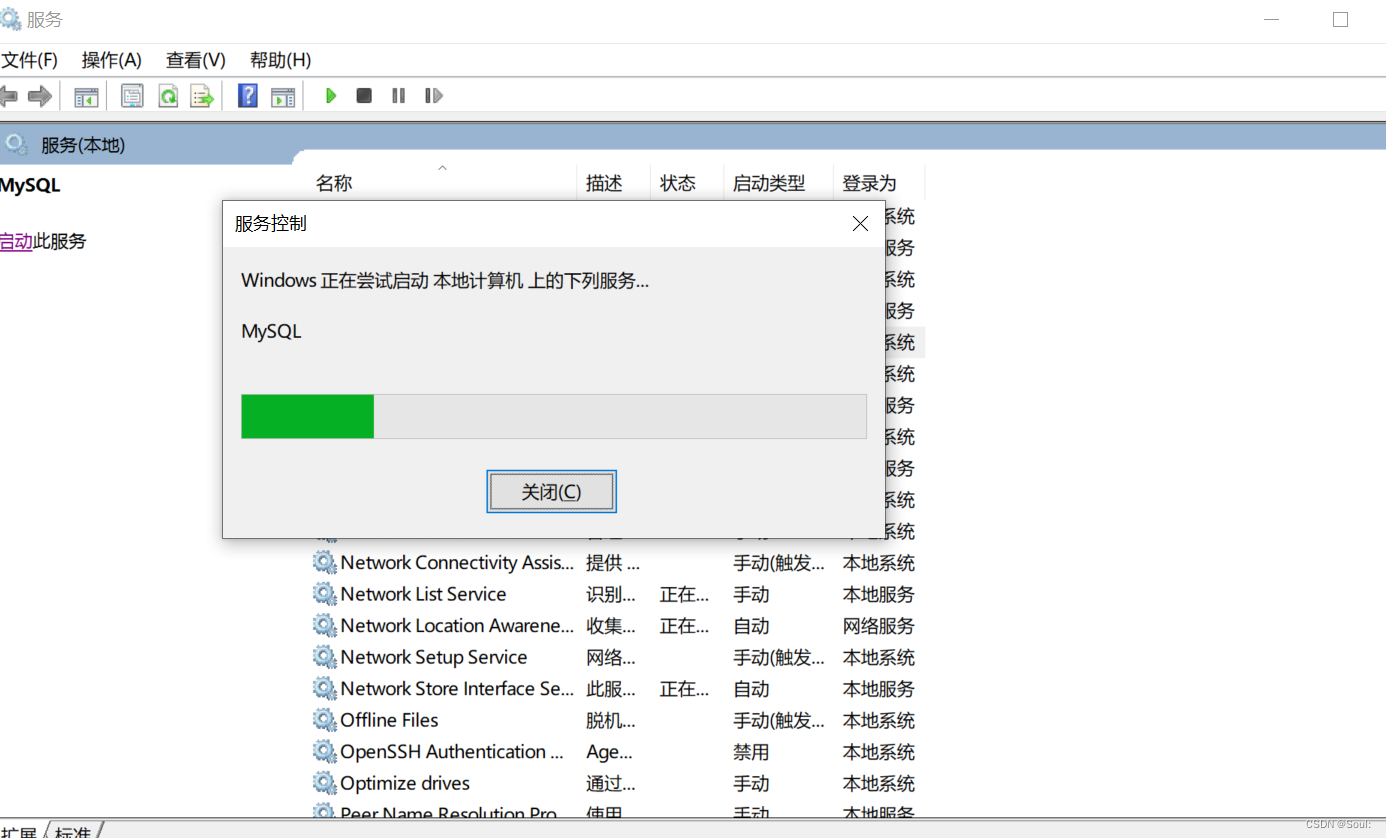The image size is (1386, 838).
Task: Toggle the show/hide action pane icon
Action: tap(284, 96)
